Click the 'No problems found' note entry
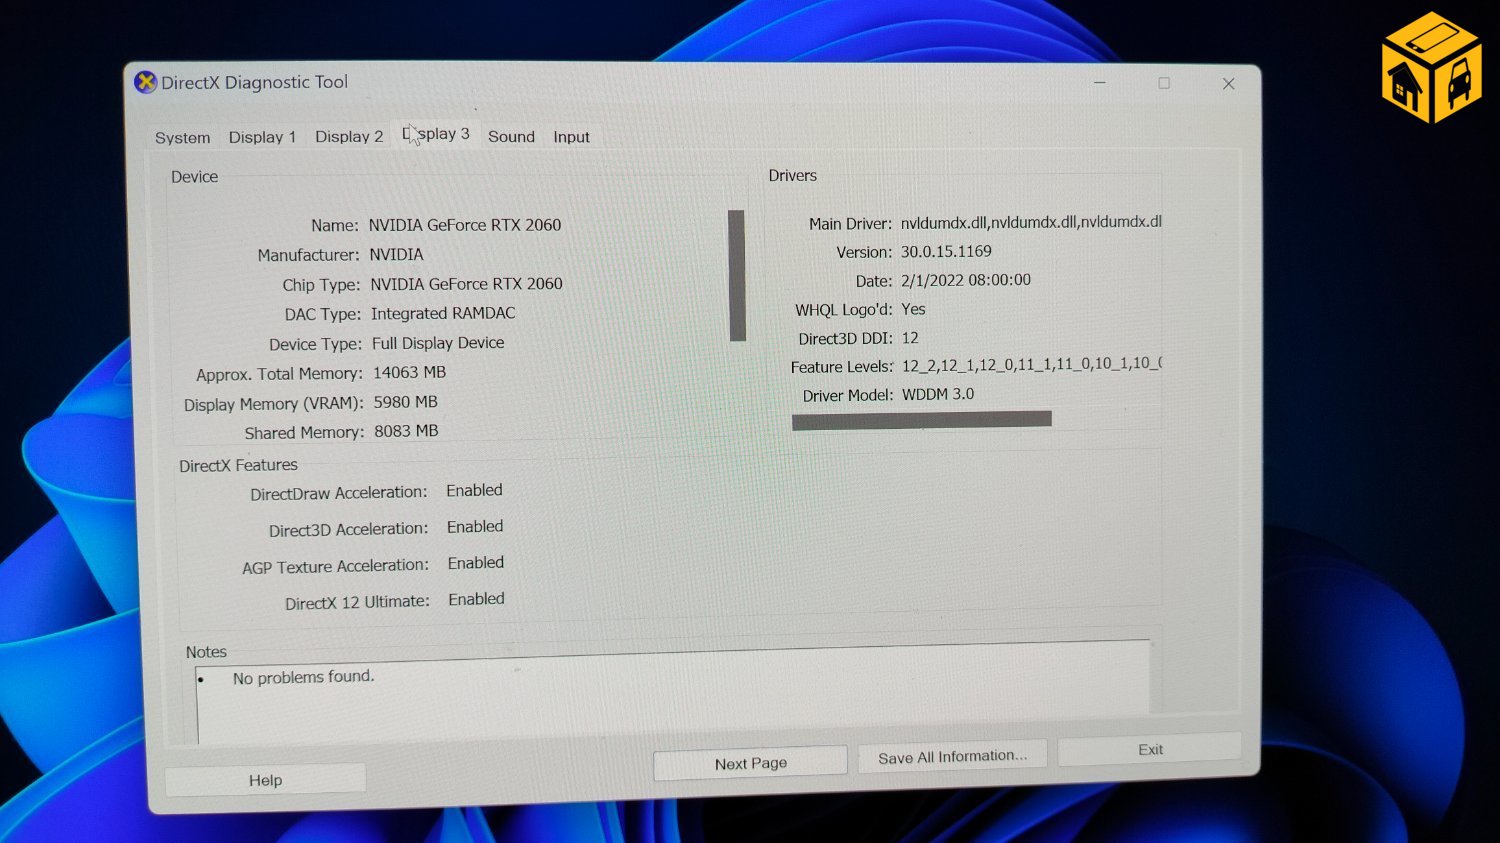1500x843 pixels. pos(302,677)
